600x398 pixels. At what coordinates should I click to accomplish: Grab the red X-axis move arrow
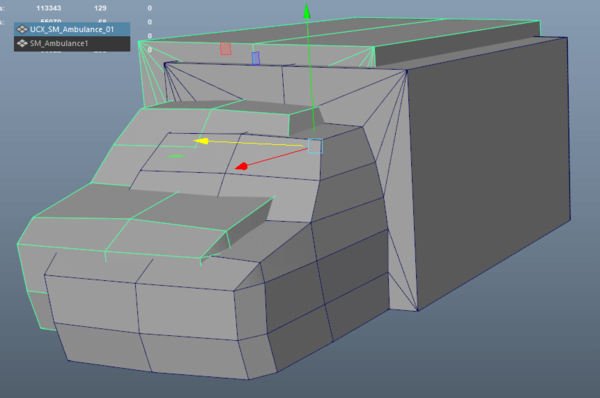[241, 166]
